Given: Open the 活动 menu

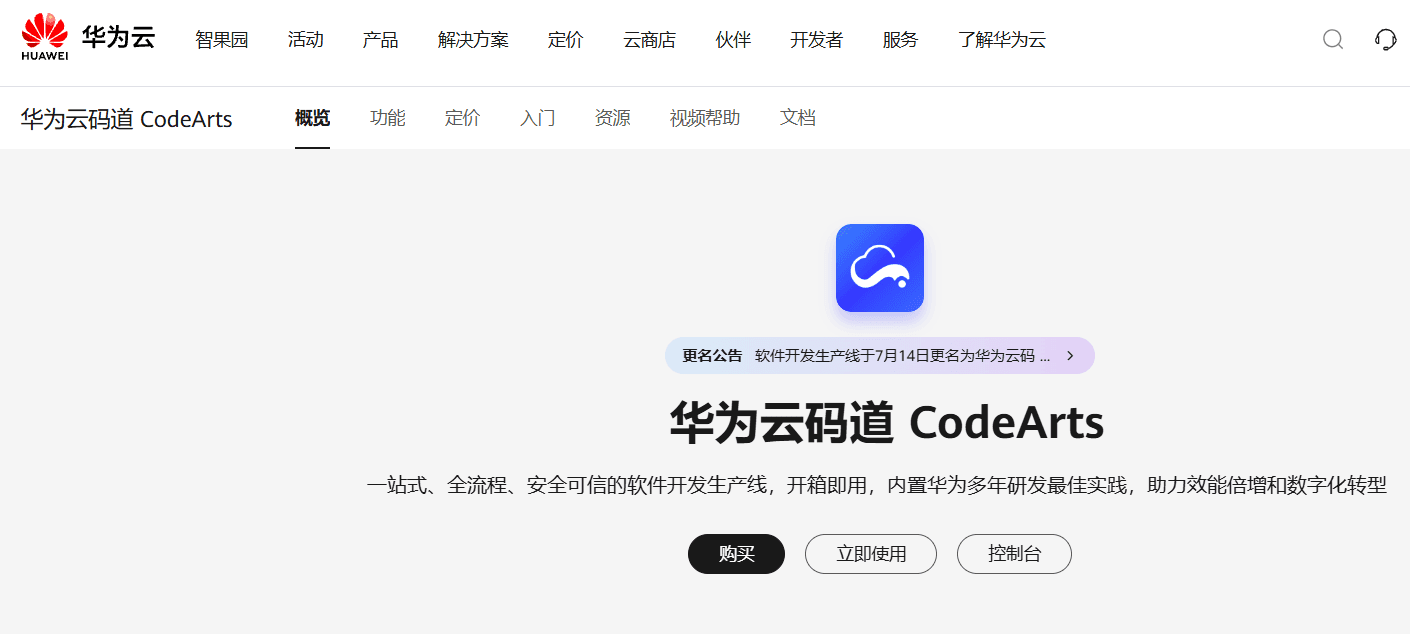Looking at the screenshot, I should [x=306, y=40].
